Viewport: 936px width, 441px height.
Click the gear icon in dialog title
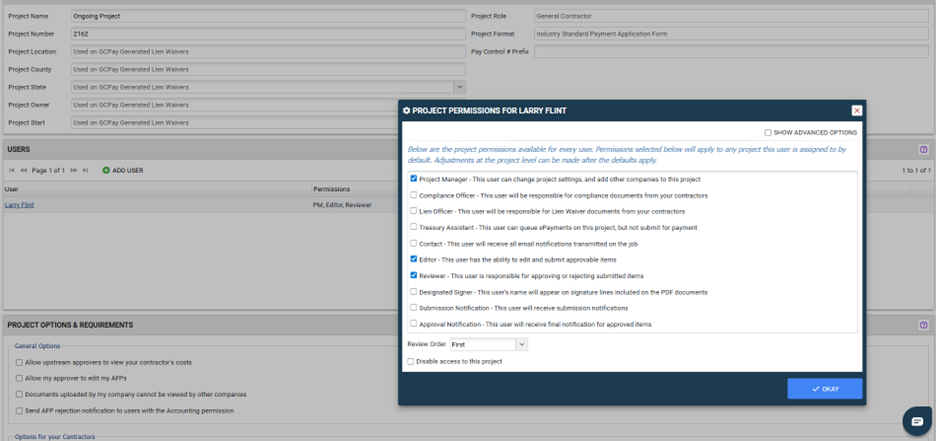407,110
